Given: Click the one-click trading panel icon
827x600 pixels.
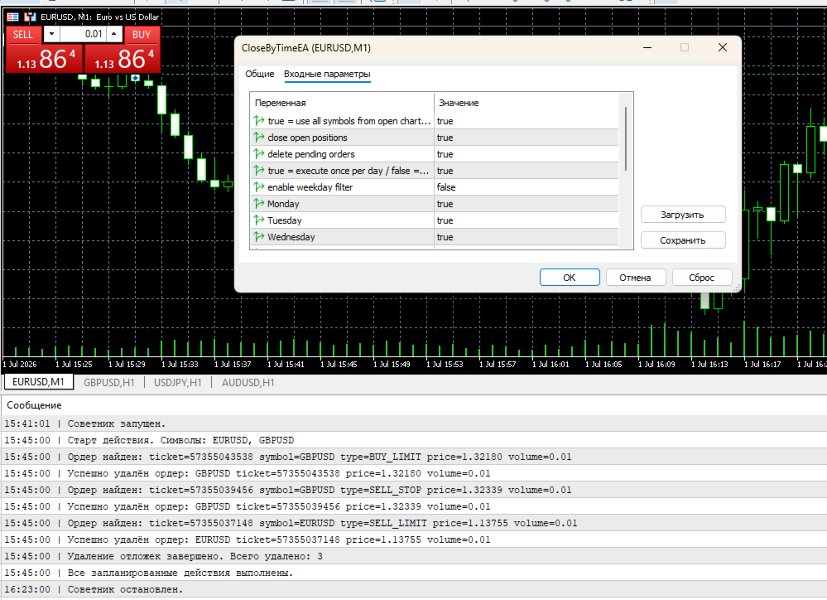Looking at the screenshot, I should click(x=13, y=17).
